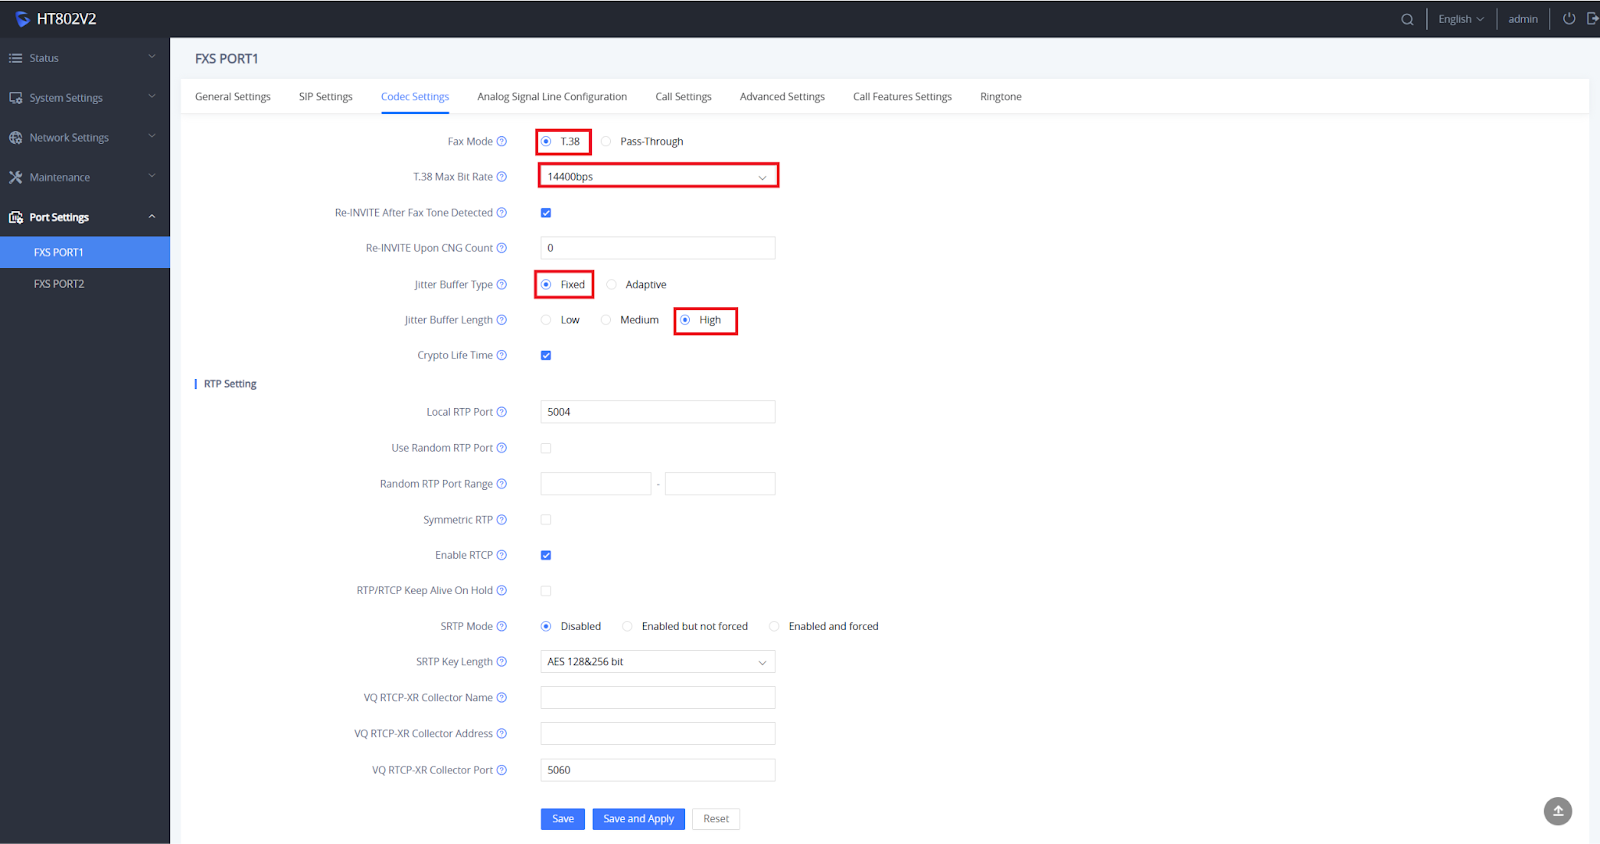1600x844 pixels.
Task: Select FXS PORT2 in sidebar
Action: 85,284
